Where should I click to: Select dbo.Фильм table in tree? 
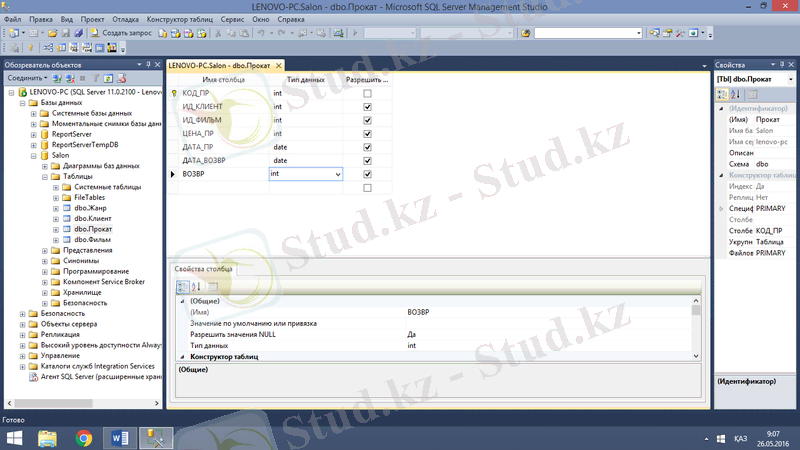[x=92, y=240]
